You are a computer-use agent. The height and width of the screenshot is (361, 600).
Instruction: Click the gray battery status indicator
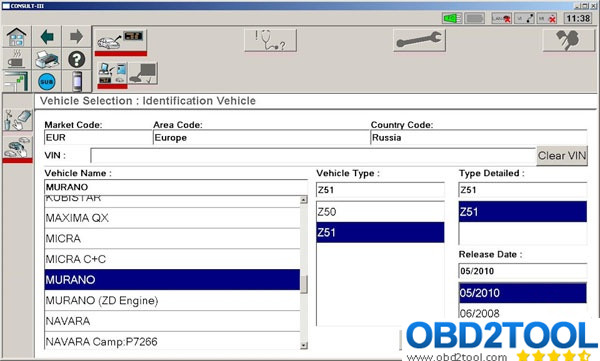coord(475,18)
